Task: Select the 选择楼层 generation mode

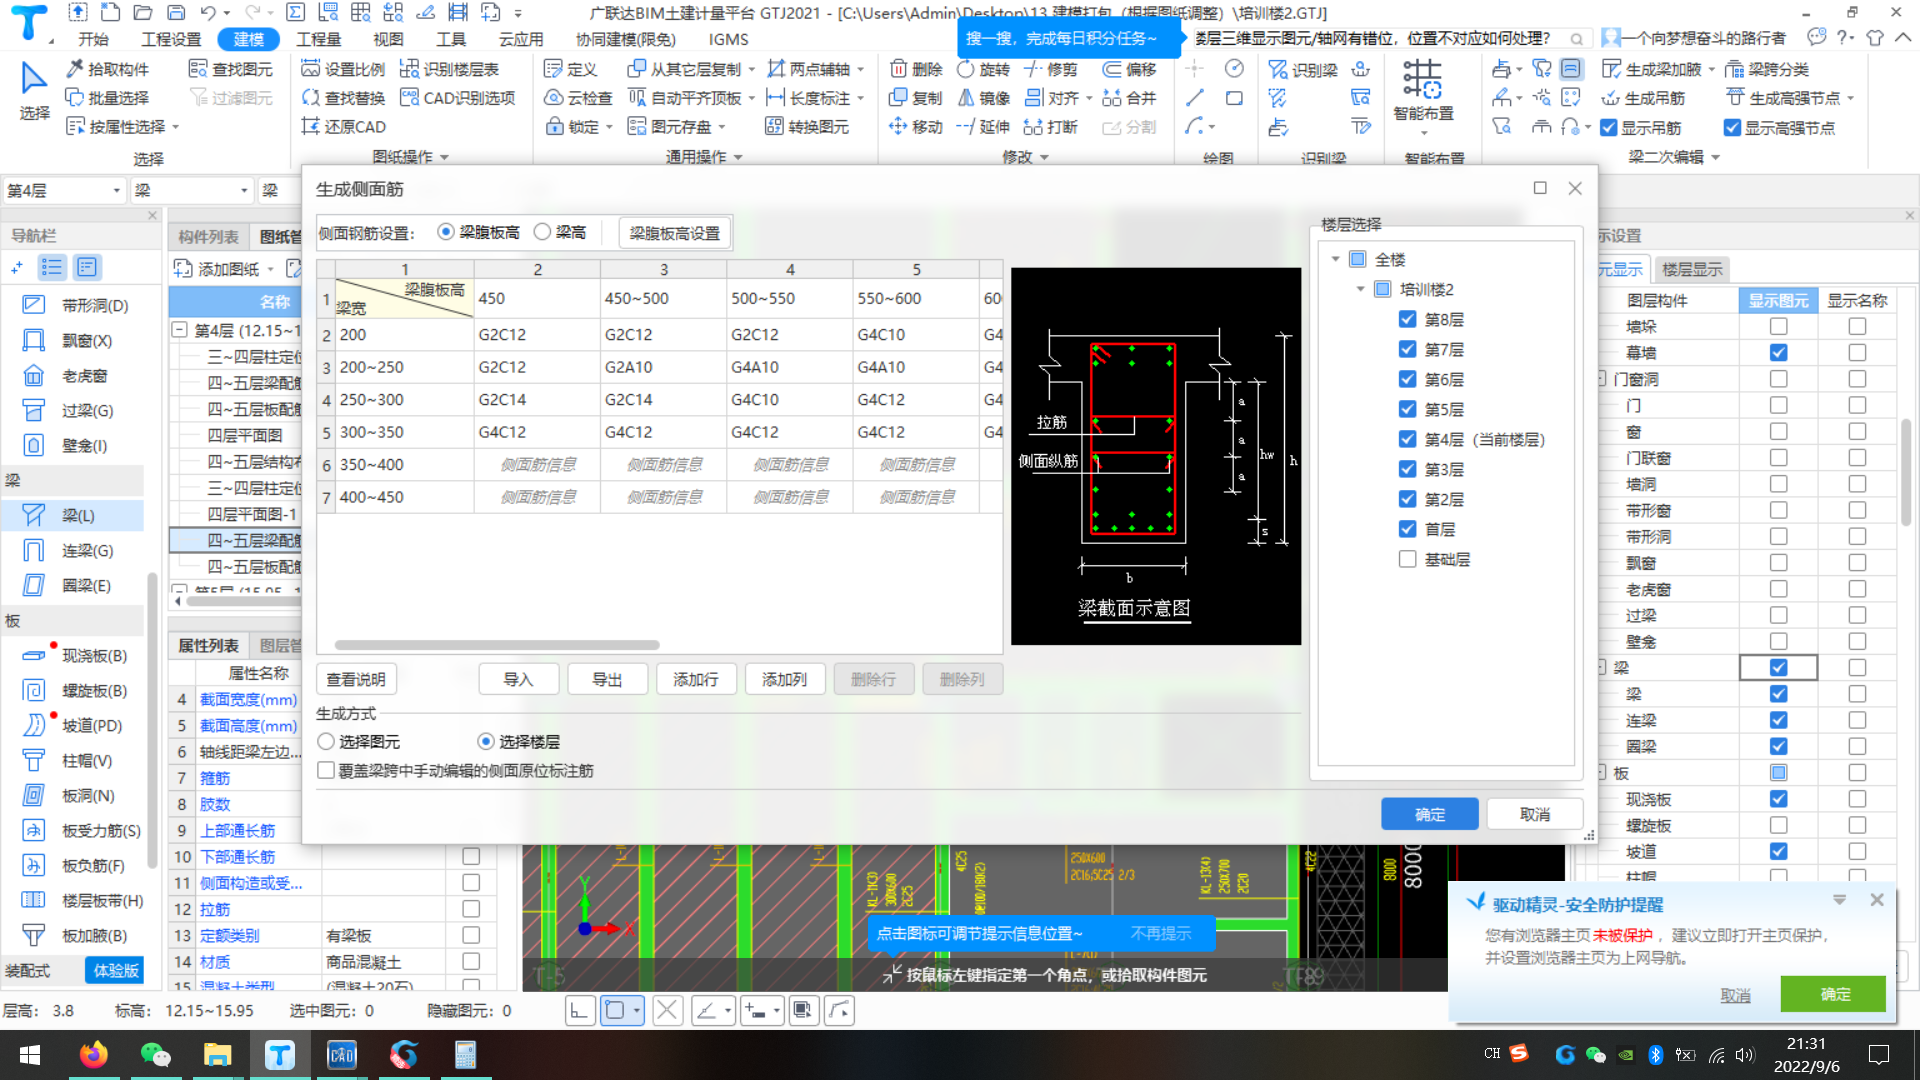Action: (486, 742)
